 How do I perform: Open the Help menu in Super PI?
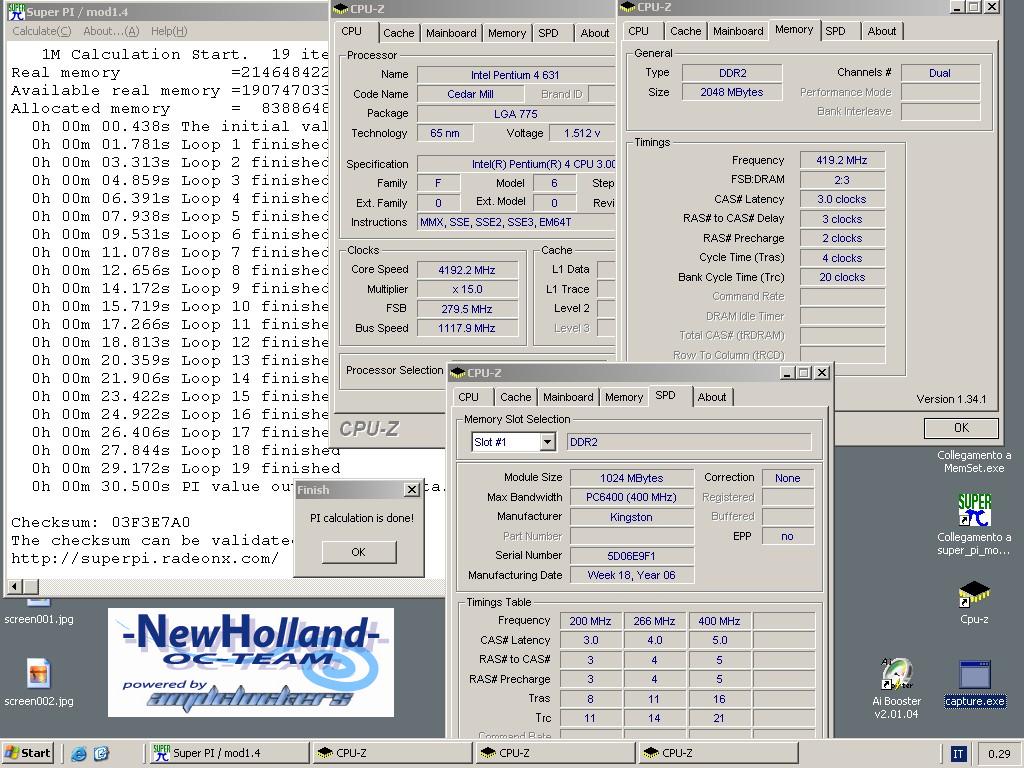tap(169, 31)
